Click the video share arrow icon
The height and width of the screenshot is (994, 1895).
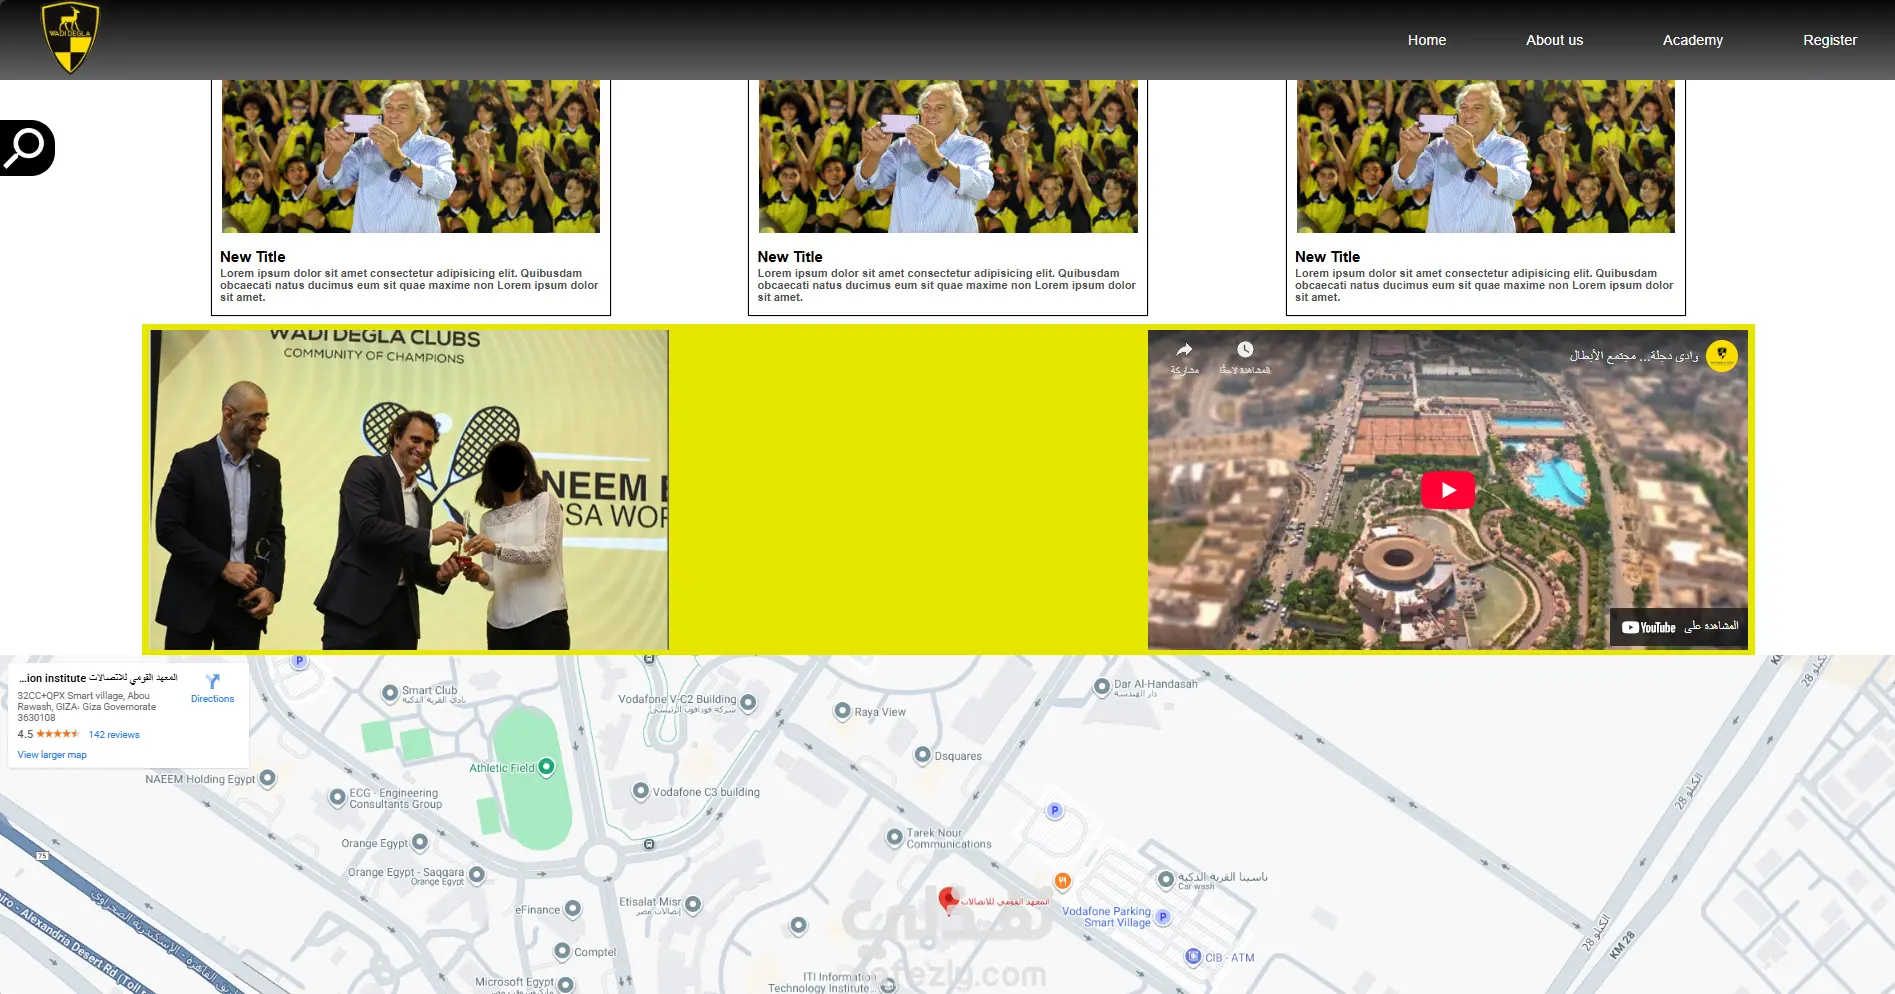pyautogui.click(x=1185, y=349)
